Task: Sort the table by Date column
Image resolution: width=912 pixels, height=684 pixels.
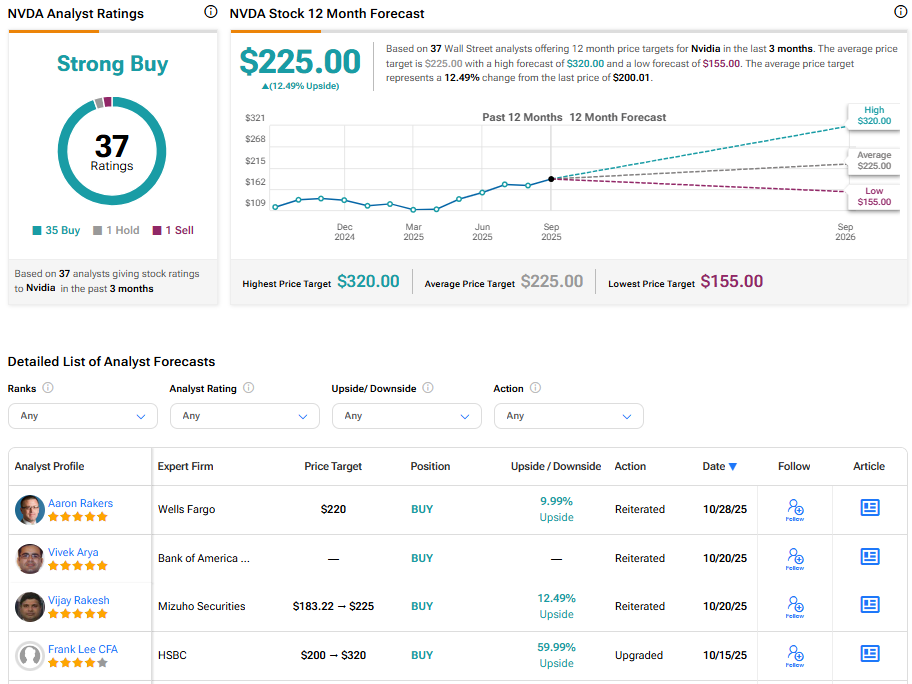Action: (x=719, y=466)
